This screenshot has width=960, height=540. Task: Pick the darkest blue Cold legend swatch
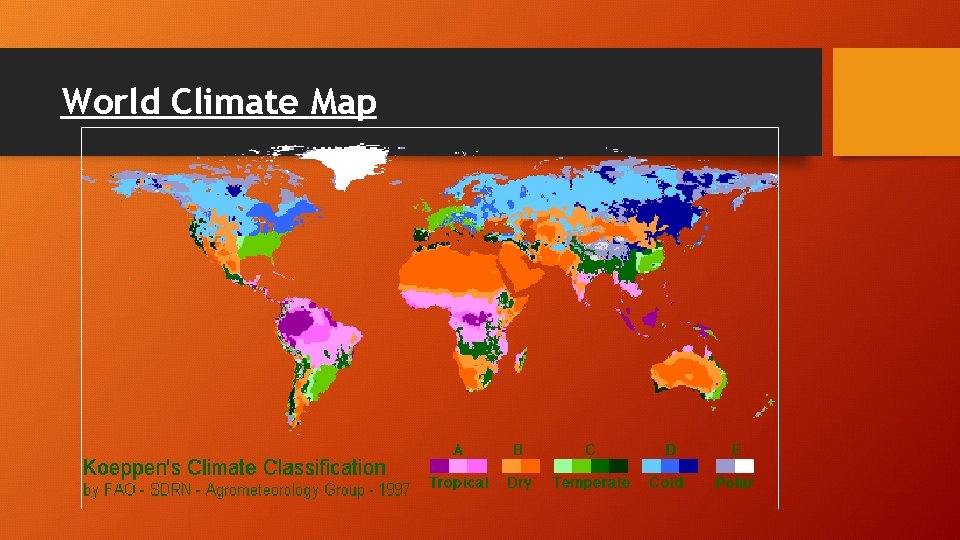tap(688, 466)
